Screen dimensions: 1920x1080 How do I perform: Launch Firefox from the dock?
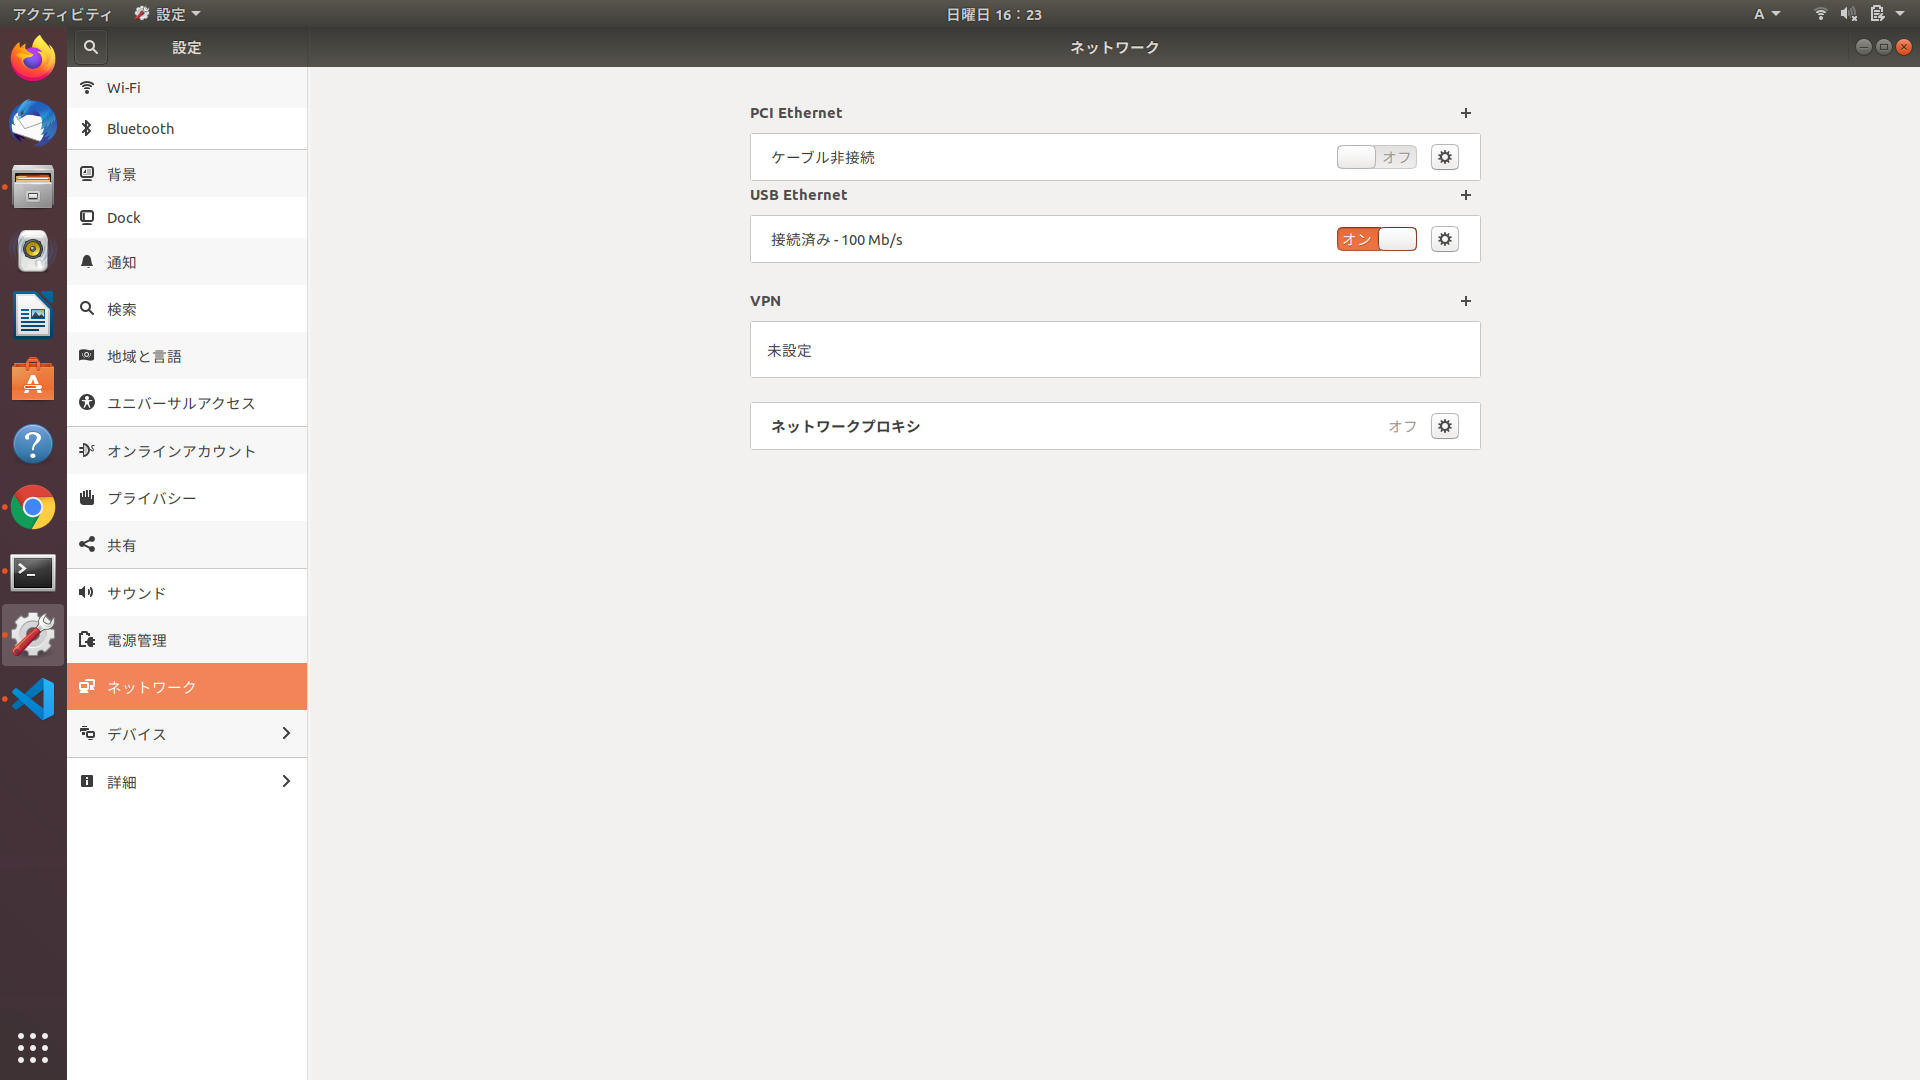(33, 58)
